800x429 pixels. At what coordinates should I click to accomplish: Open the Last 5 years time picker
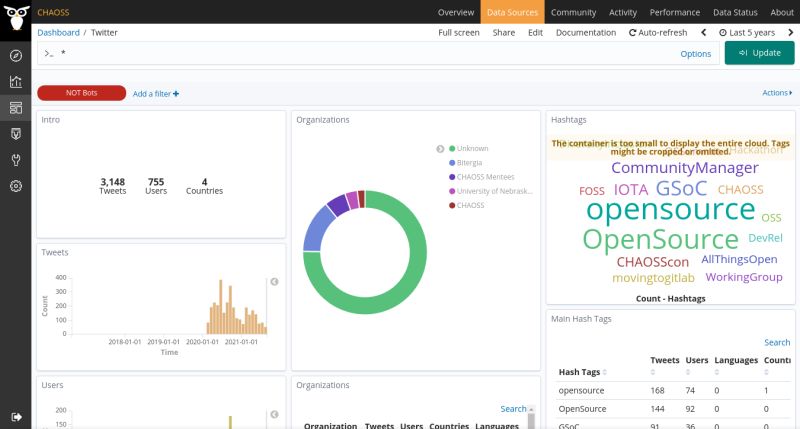click(747, 32)
